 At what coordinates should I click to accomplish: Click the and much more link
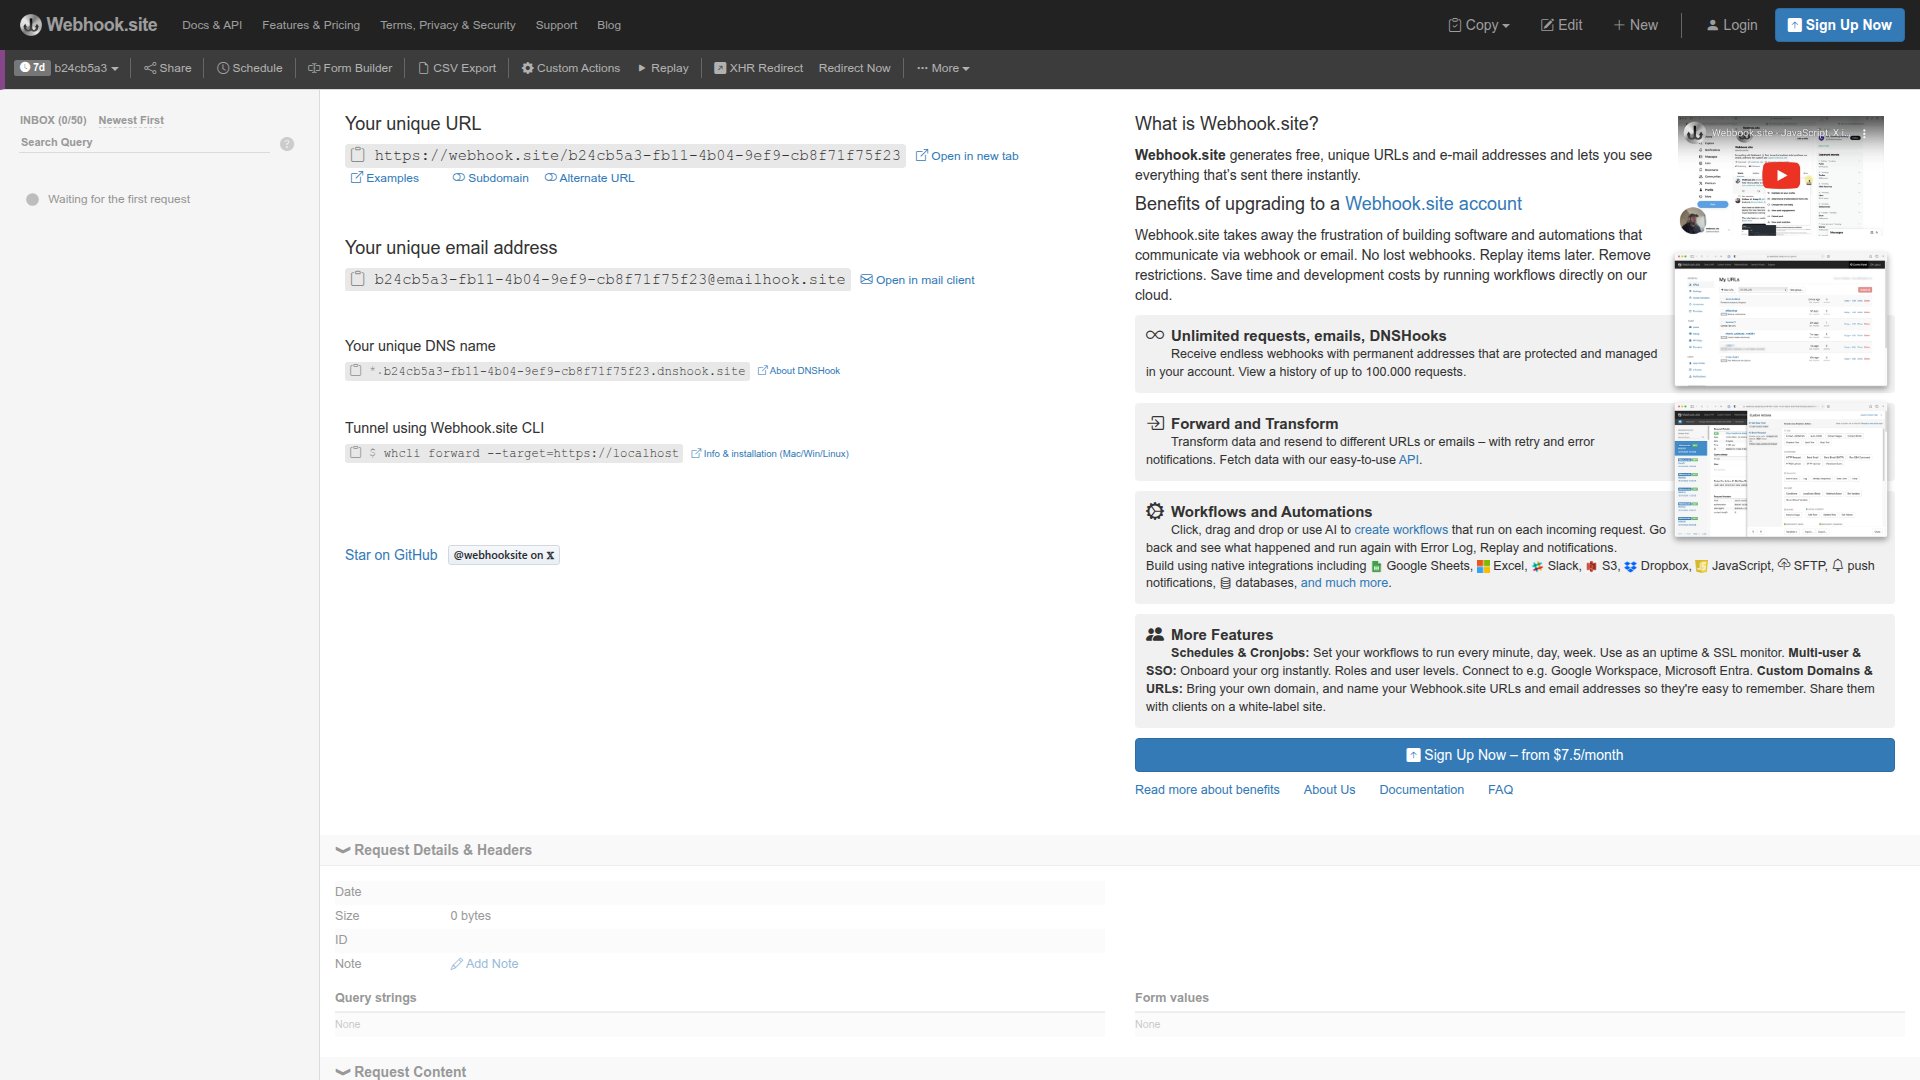pos(1344,583)
